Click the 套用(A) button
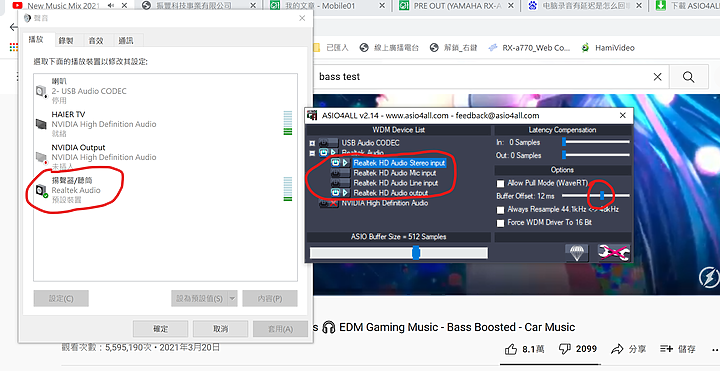The image size is (720, 371). coord(280,329)
